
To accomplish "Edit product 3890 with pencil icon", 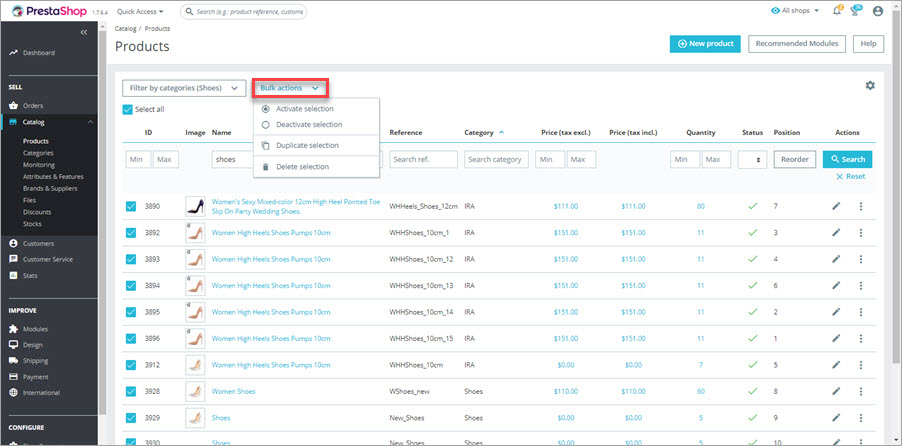I will tap(836, 206).
